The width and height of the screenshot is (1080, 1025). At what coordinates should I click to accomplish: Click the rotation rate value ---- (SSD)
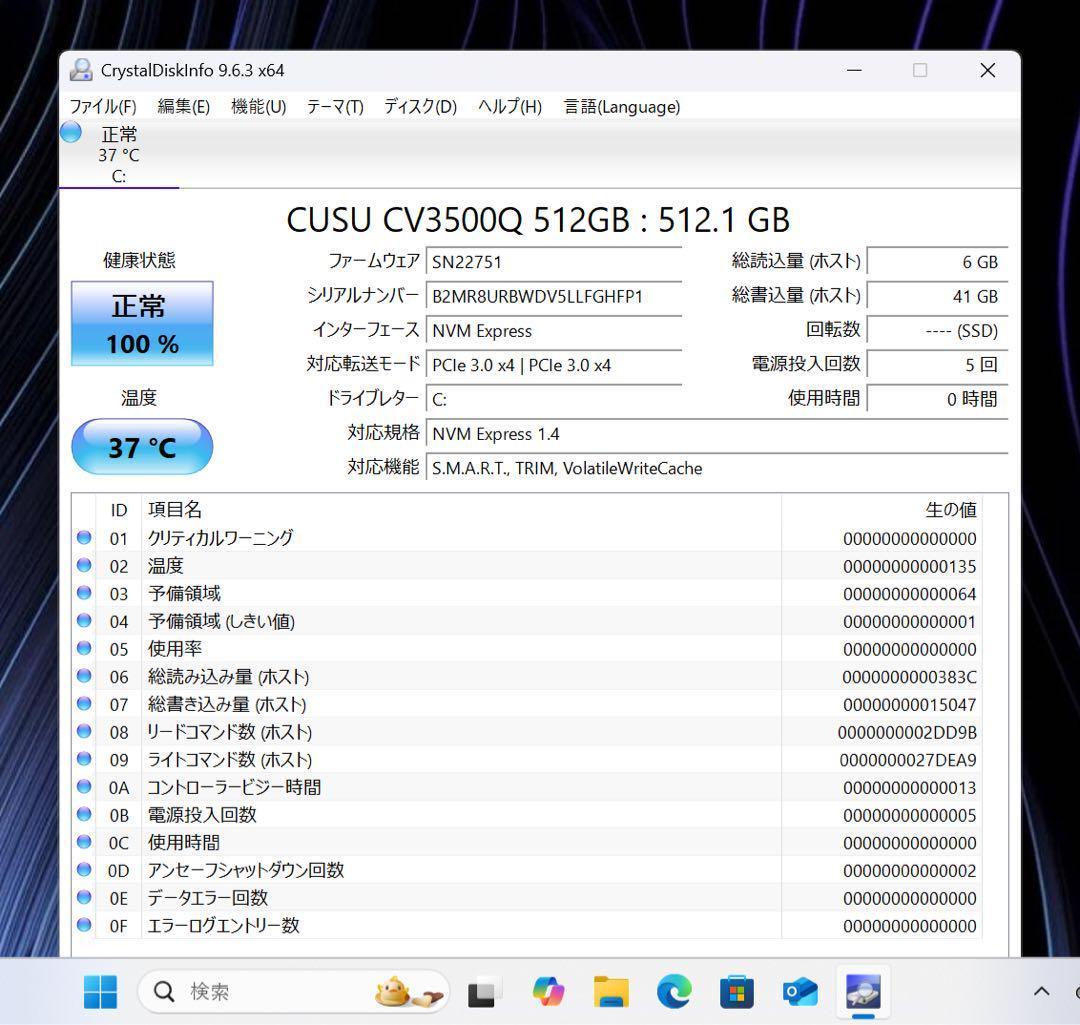click(x=937, y=331)
